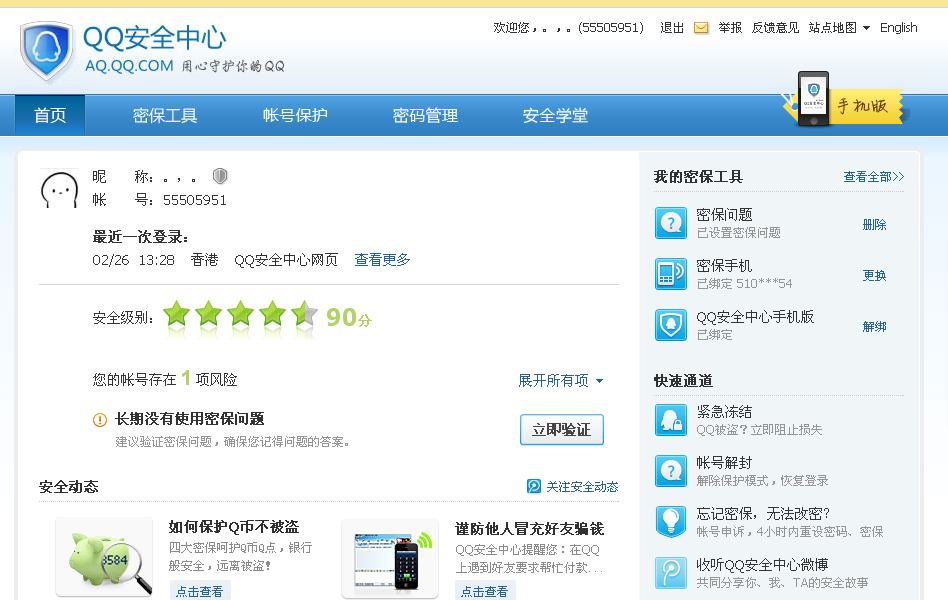Click the user avatar picture
Screen dimensions: 948x600
coord(59,189)
